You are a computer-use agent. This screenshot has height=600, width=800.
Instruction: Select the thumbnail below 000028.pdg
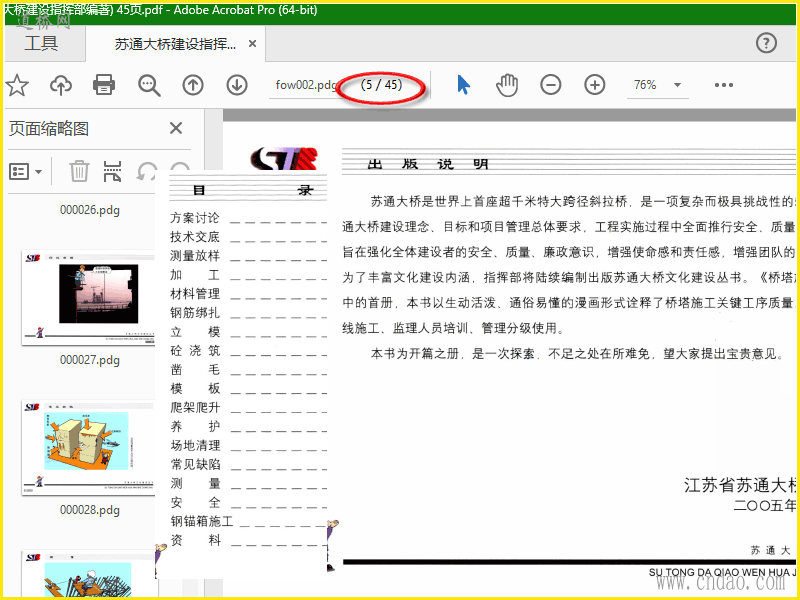(x=88, y=573)
